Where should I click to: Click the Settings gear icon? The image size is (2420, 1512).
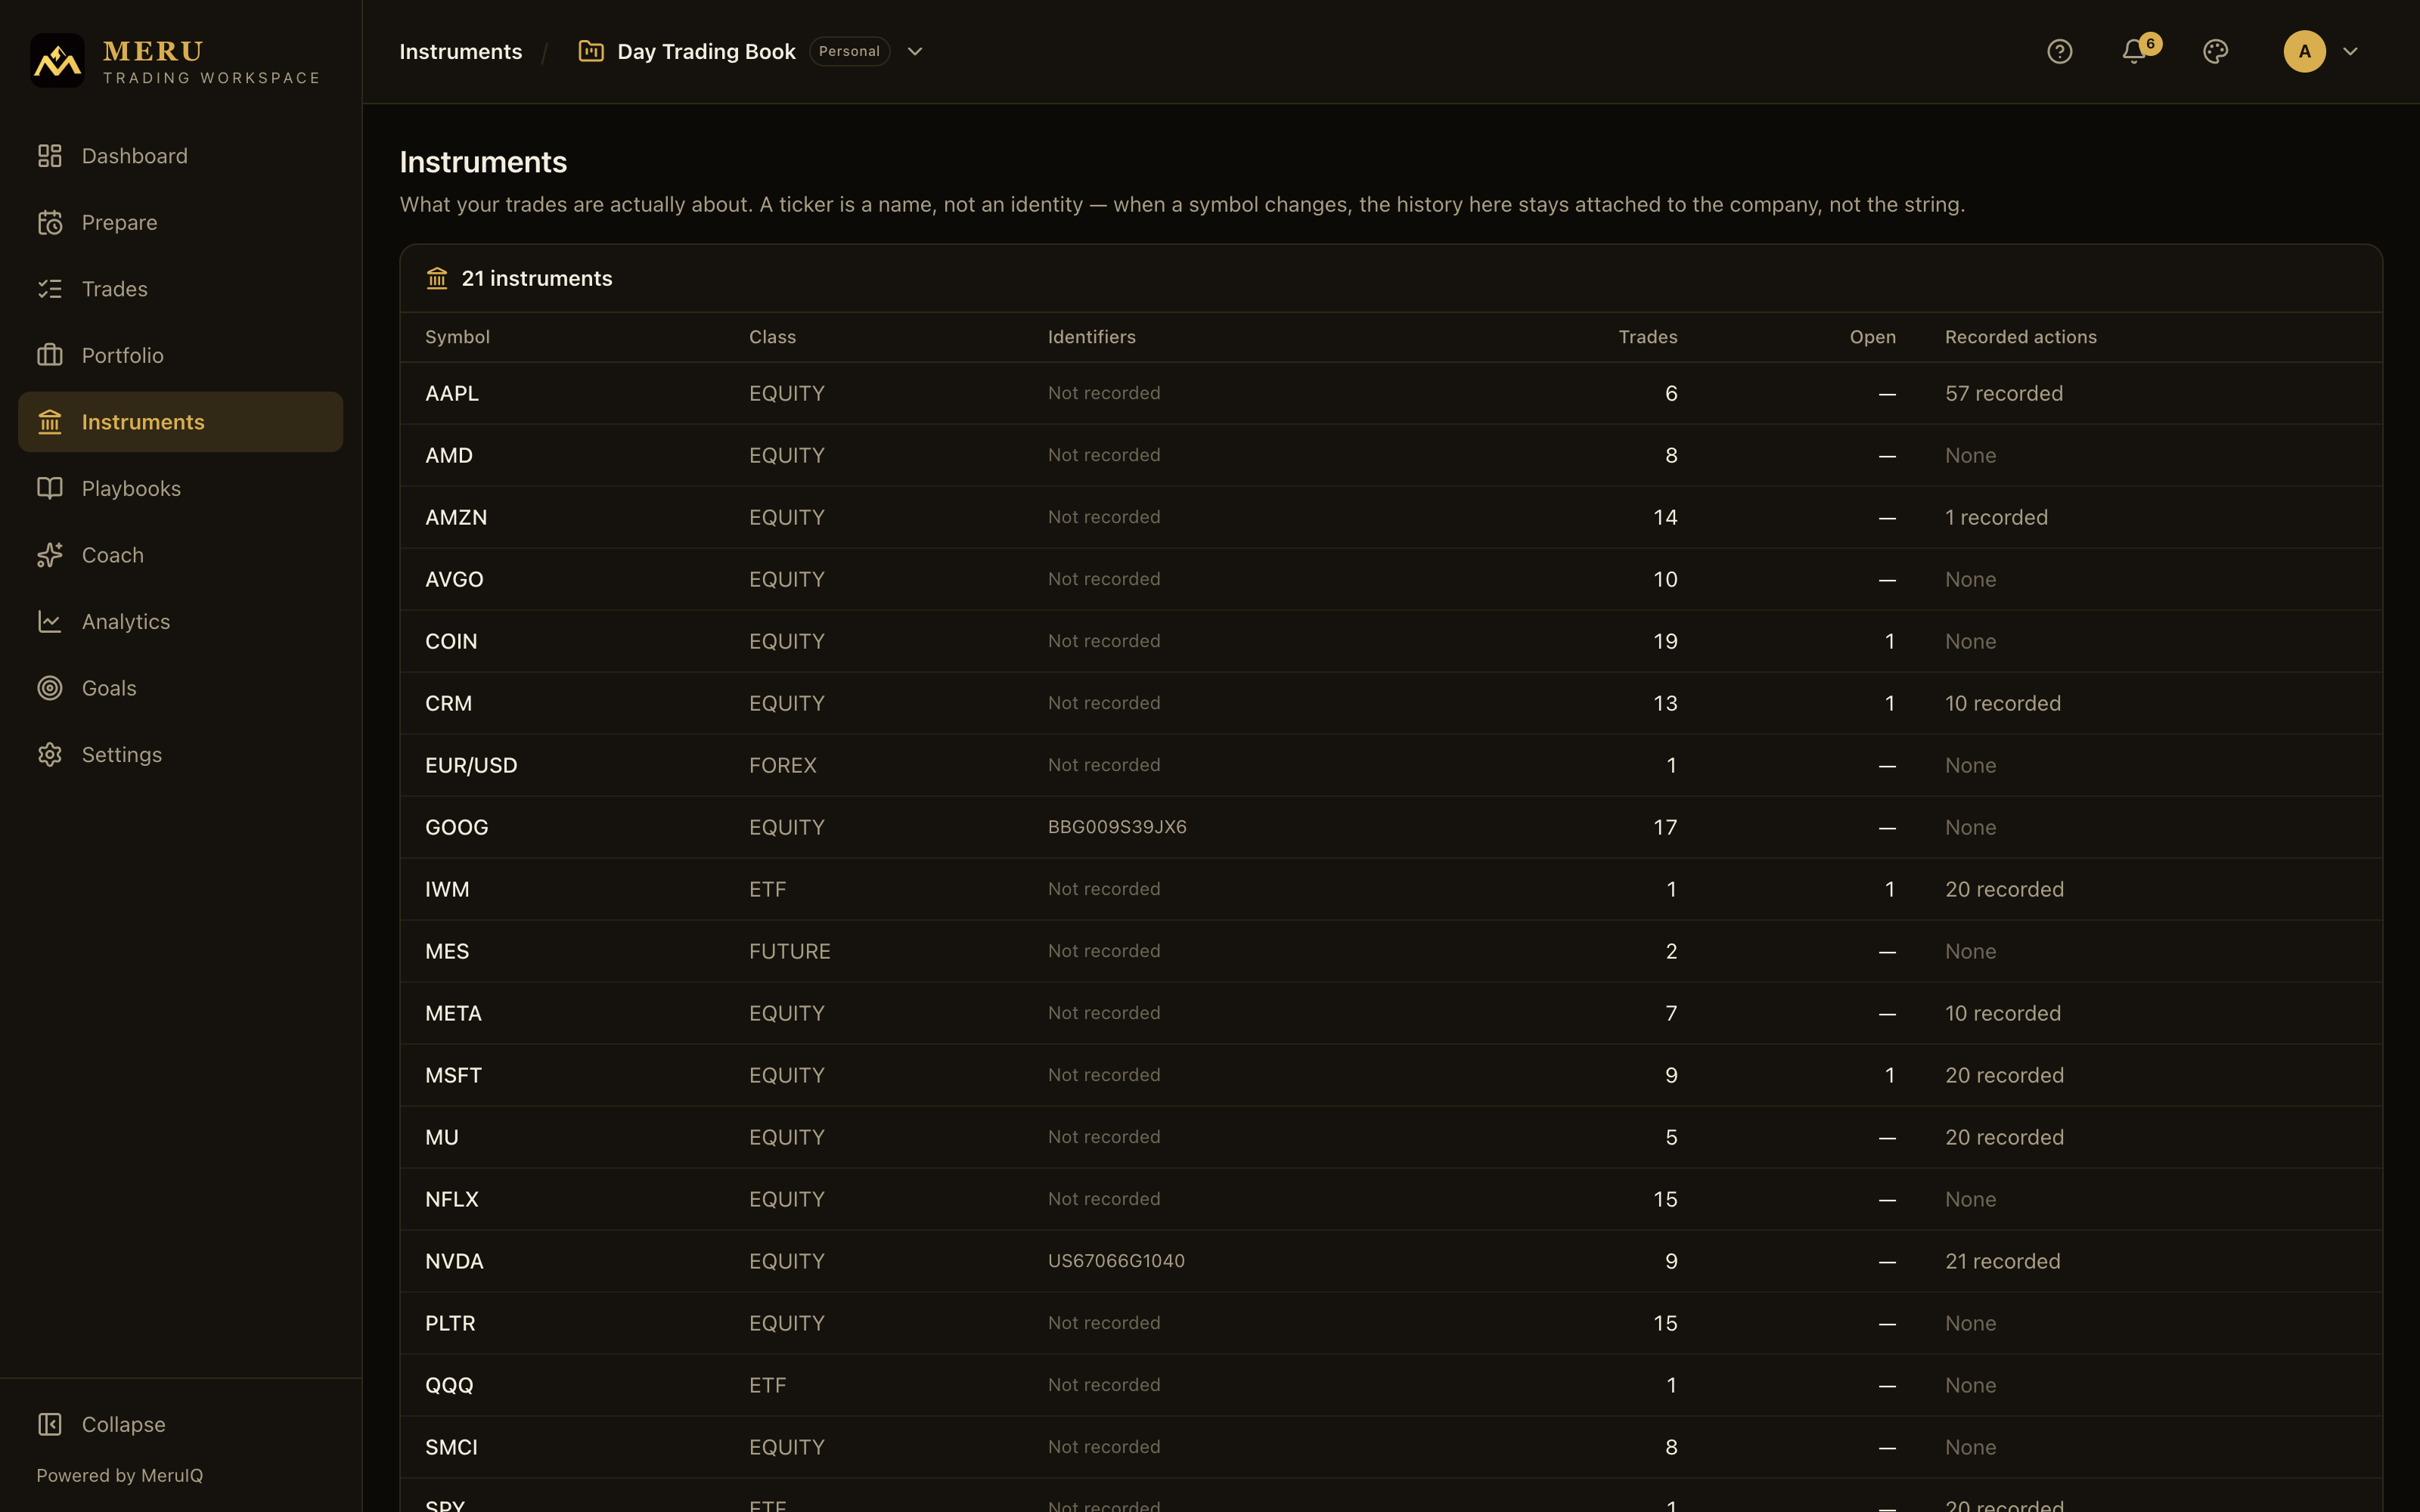click(x=50, y=754)
